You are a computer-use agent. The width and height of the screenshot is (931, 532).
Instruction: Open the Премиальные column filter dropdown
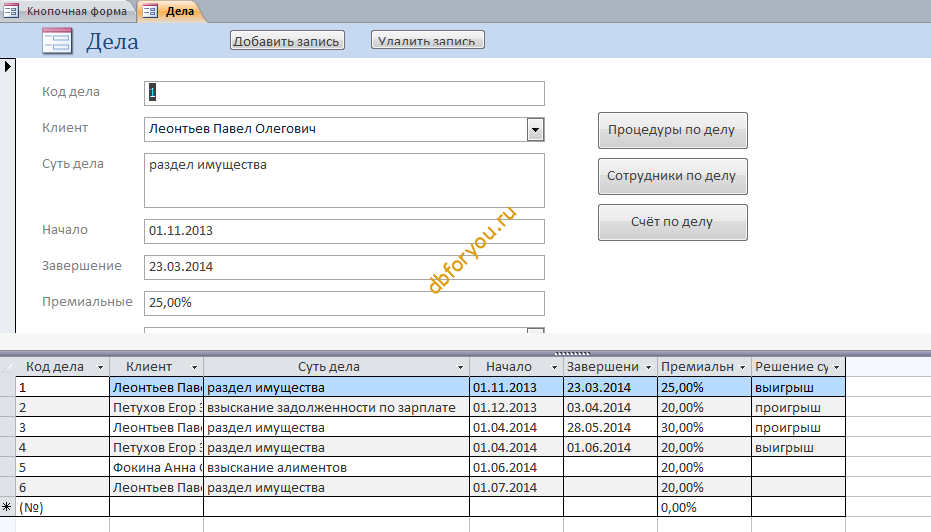point(742,368)
